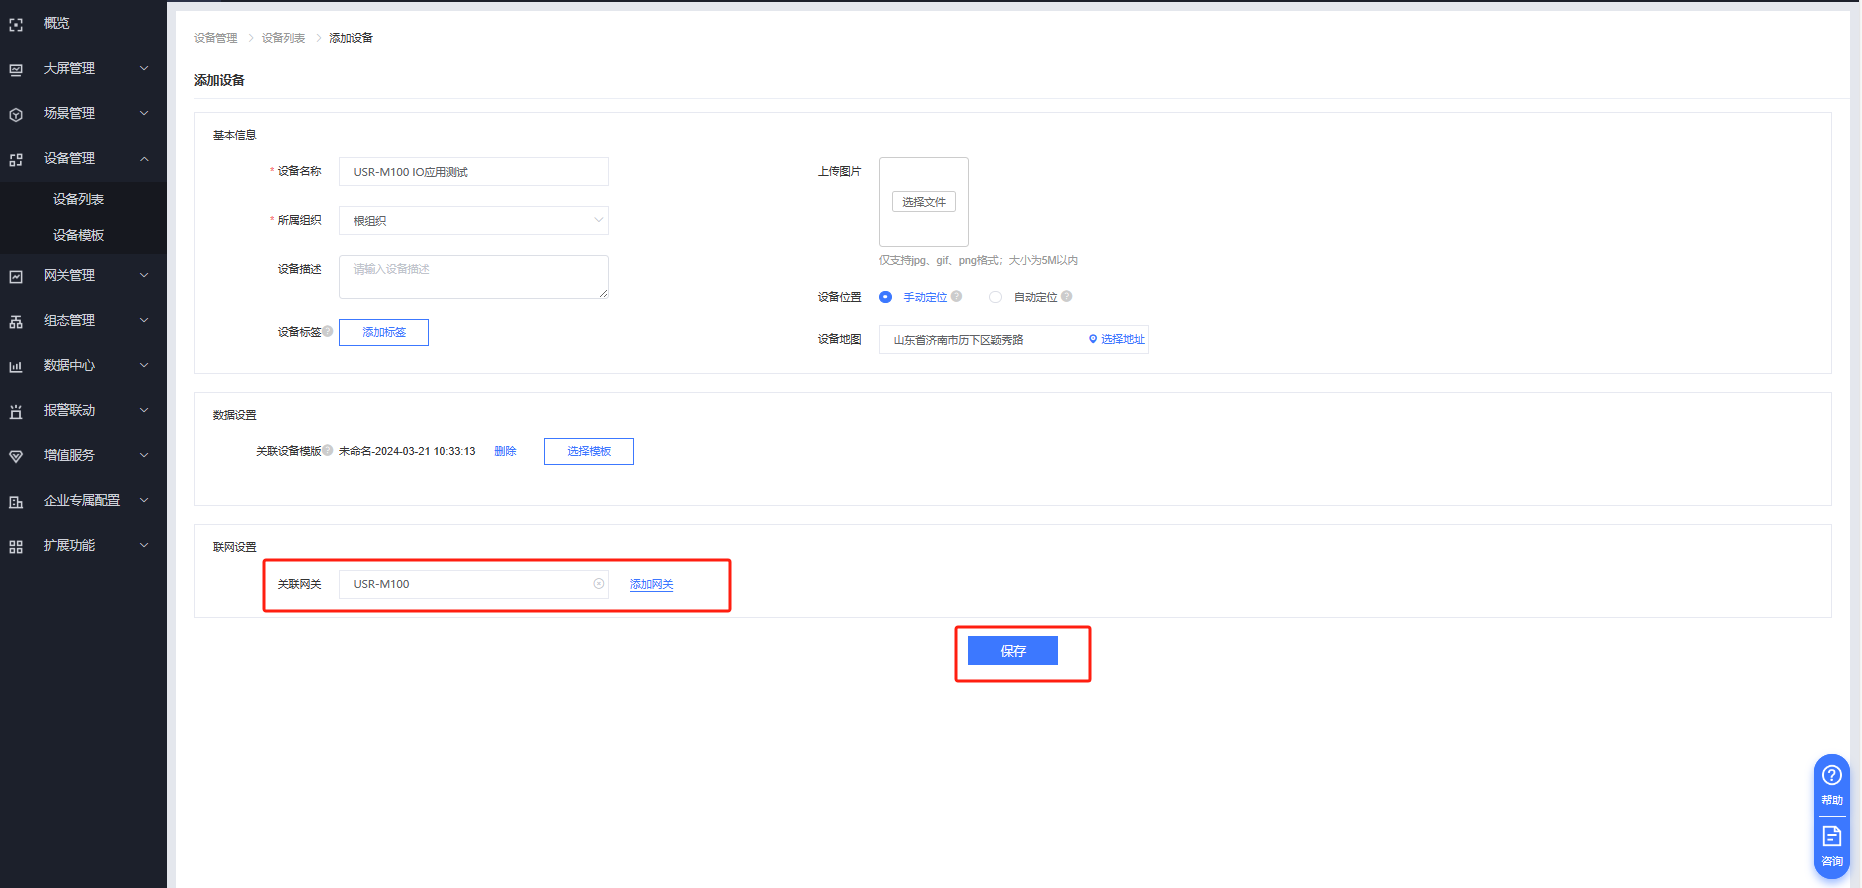Expand the 场景管理 menu chevron
Screen dimensions: 1862x888
144,113
